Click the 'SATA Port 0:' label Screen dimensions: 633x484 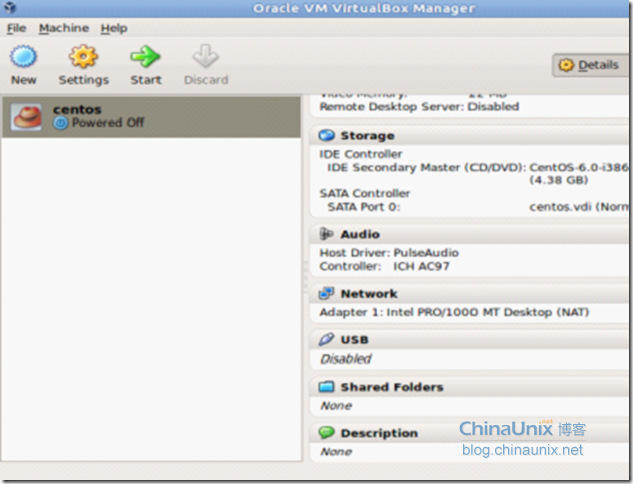pos(364,207)
